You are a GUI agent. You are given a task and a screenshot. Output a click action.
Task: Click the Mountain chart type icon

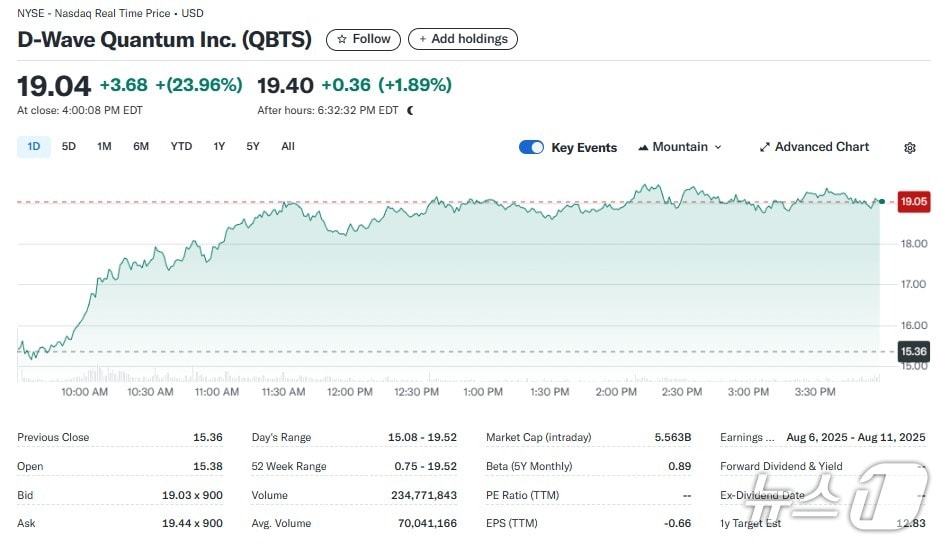click(642, 147)
